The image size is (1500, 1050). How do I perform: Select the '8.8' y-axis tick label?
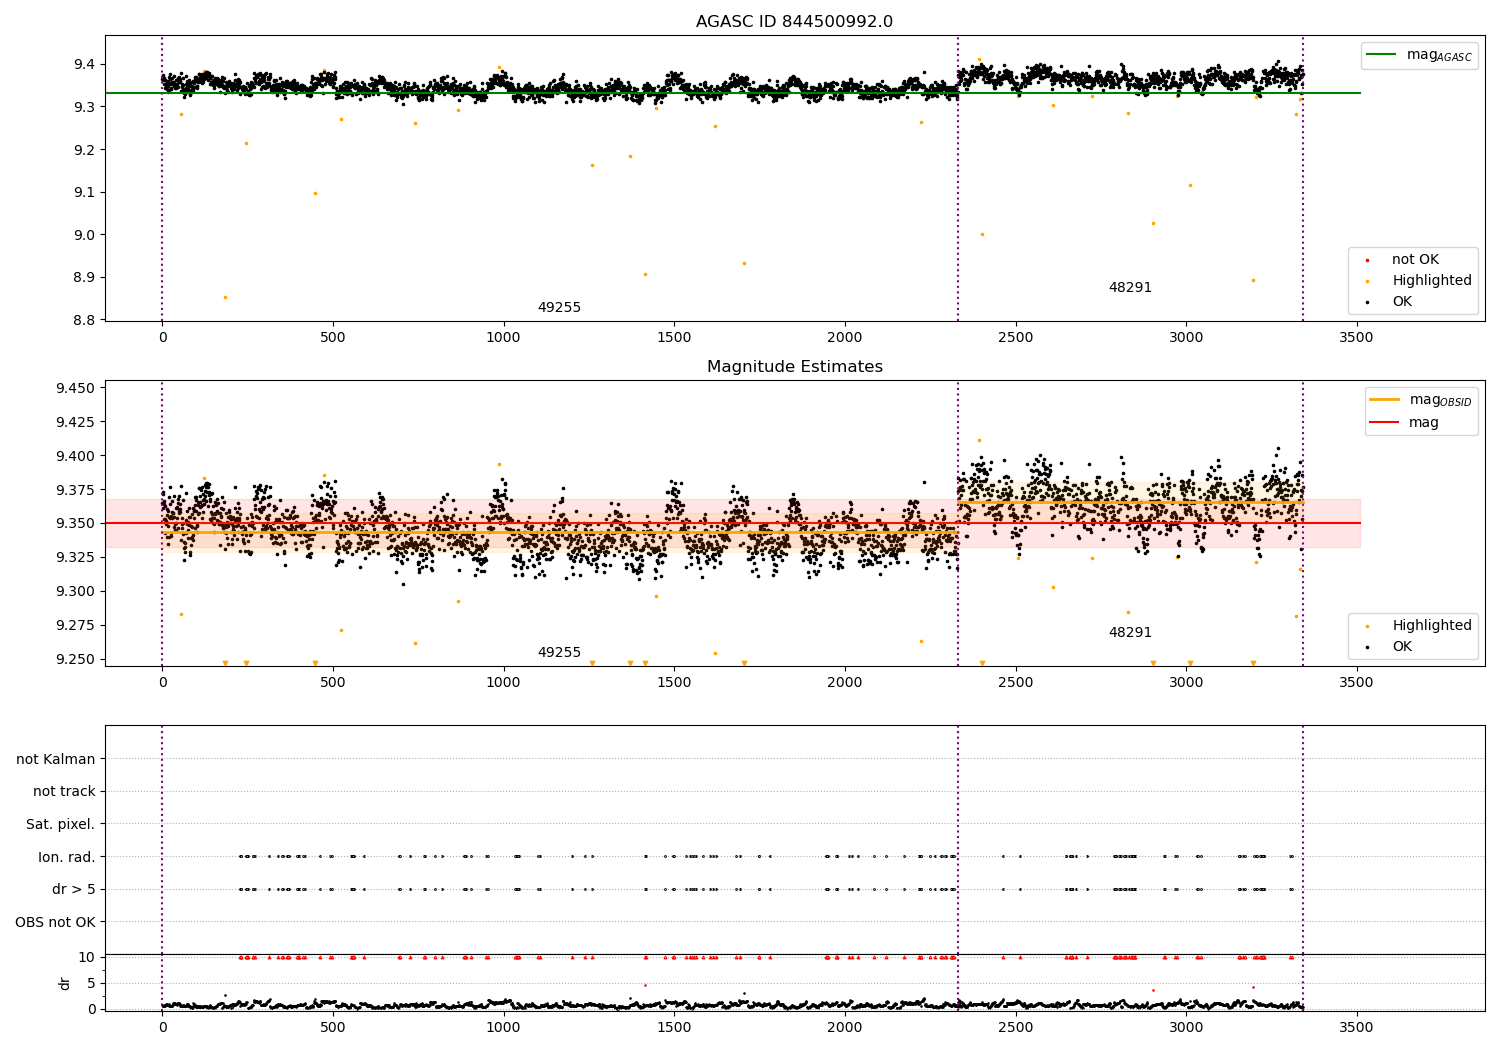point(84,320)
